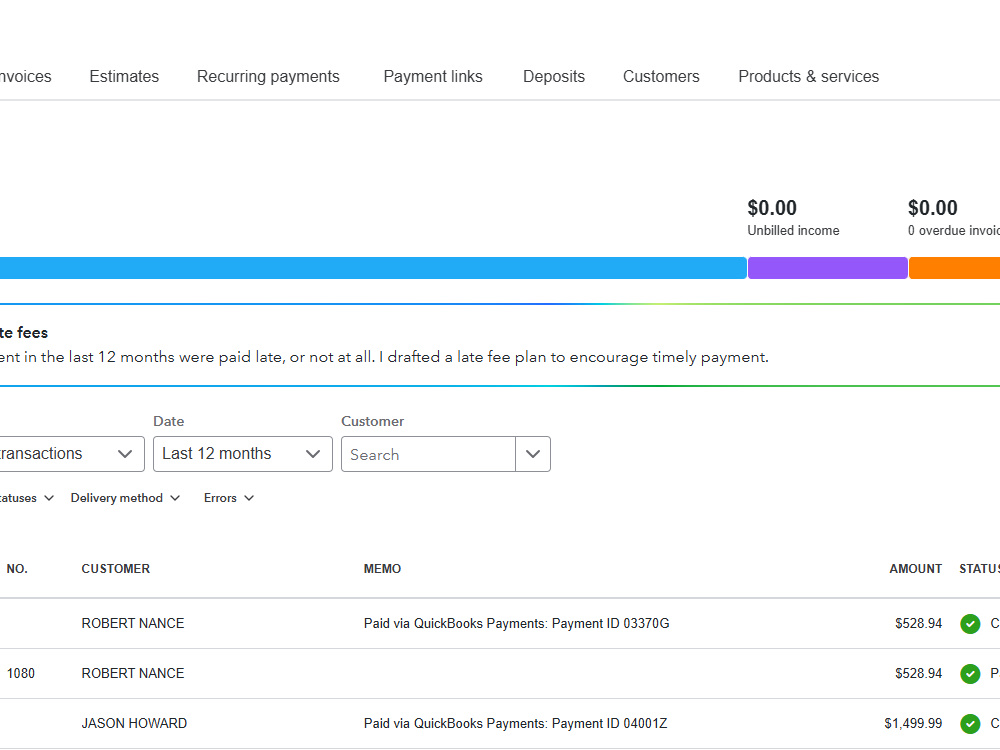This screenshot has height=750, width=1000.
Task: Click $528.94 amount in invoice 1080 row
Action: pos(918,673)
